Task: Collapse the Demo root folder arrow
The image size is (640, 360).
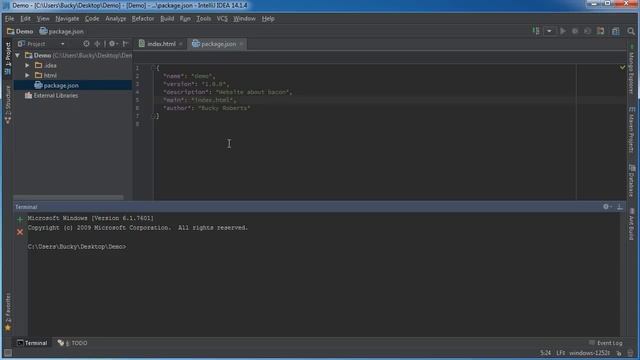Action: (x=18, y=55)
